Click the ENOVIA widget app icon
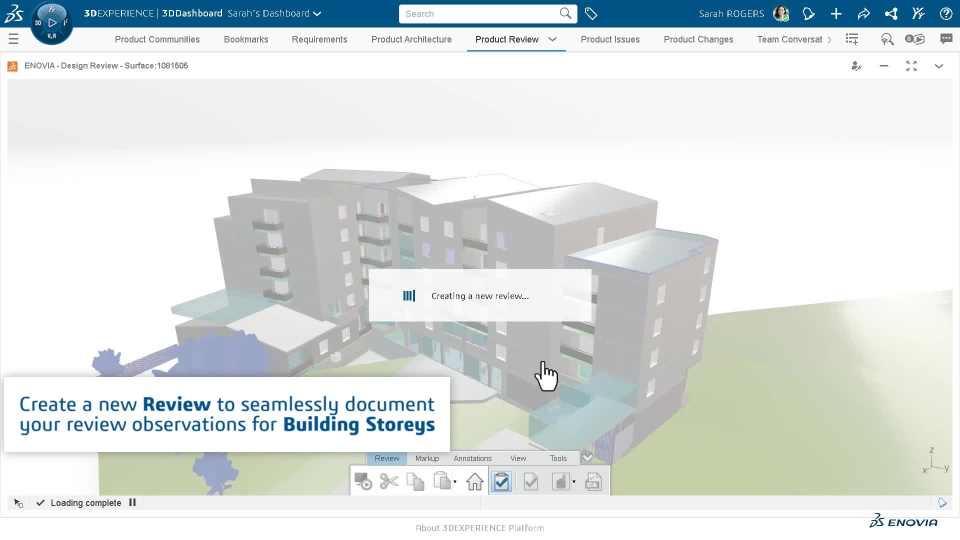Viewport: 960px width, 540px height. 12,66
